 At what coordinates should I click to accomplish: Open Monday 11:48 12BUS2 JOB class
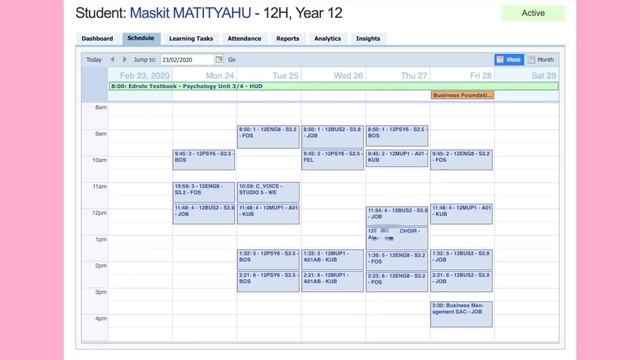pos(204,214)
